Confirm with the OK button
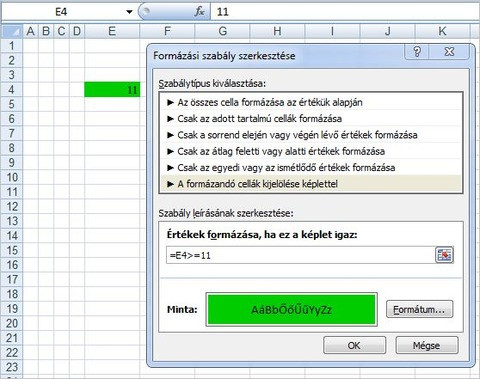 coord(354,345)
